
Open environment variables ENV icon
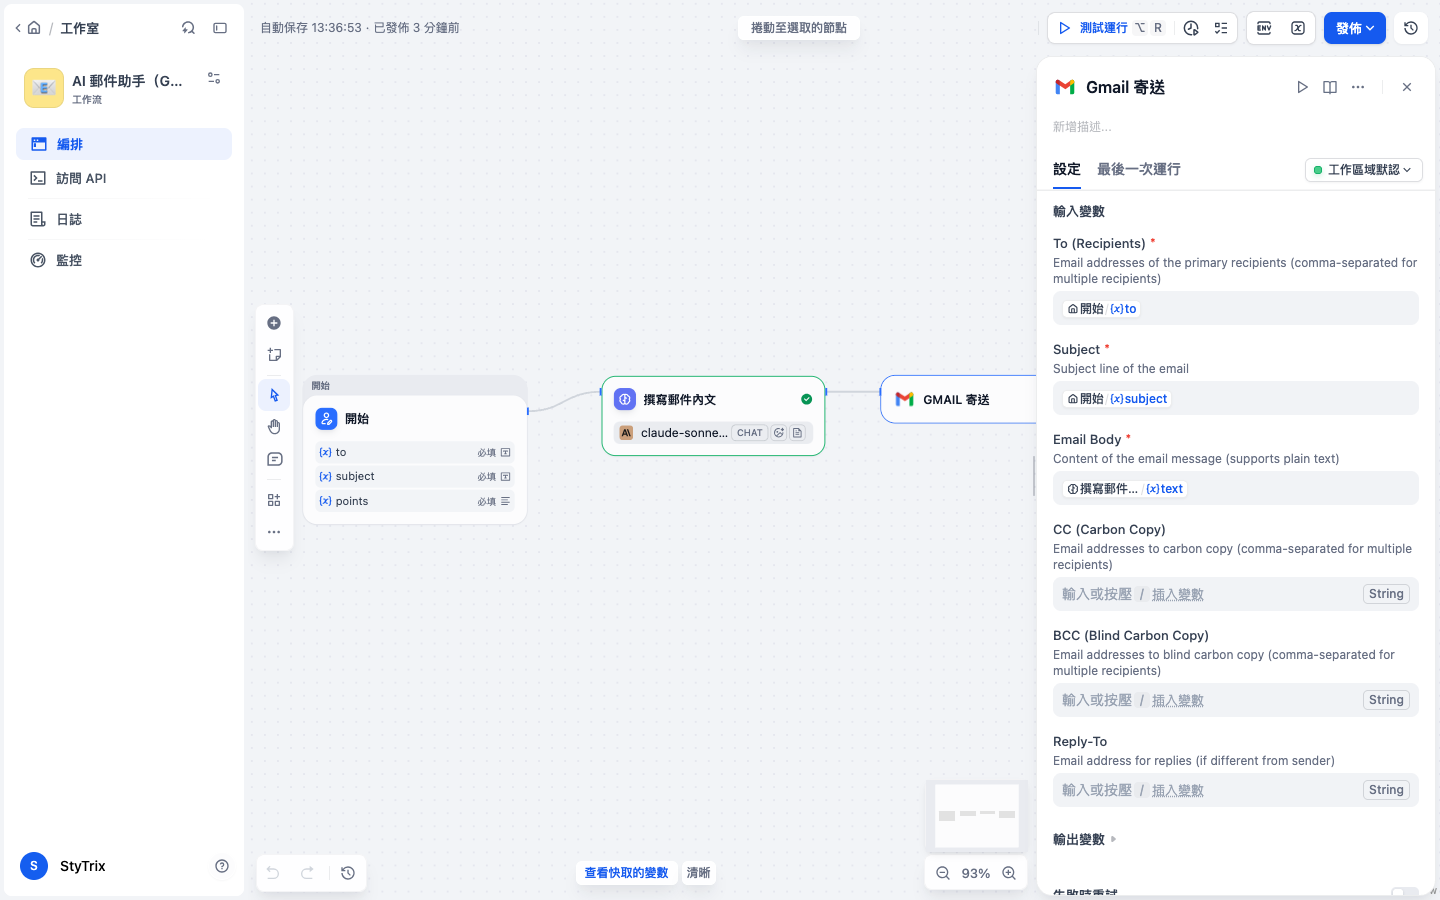[x=1264, y=28]
